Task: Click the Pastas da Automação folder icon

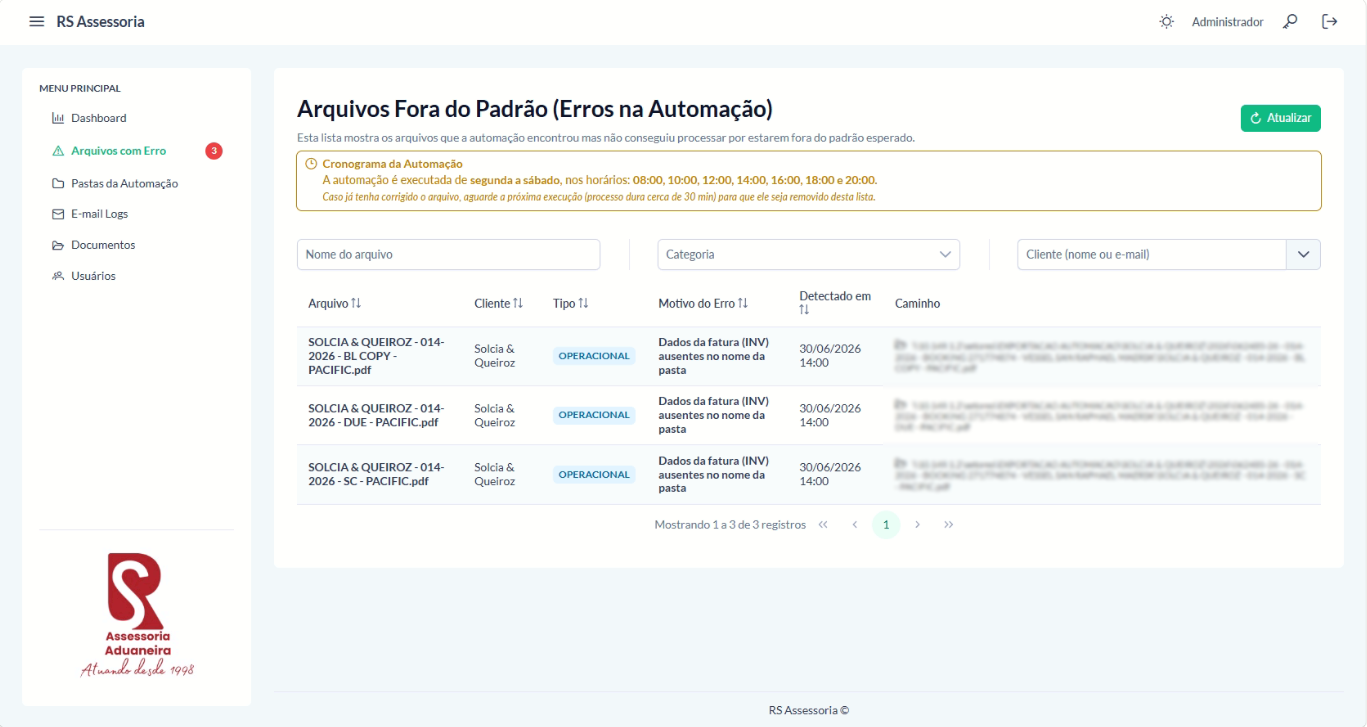Action: coord(58,184)
